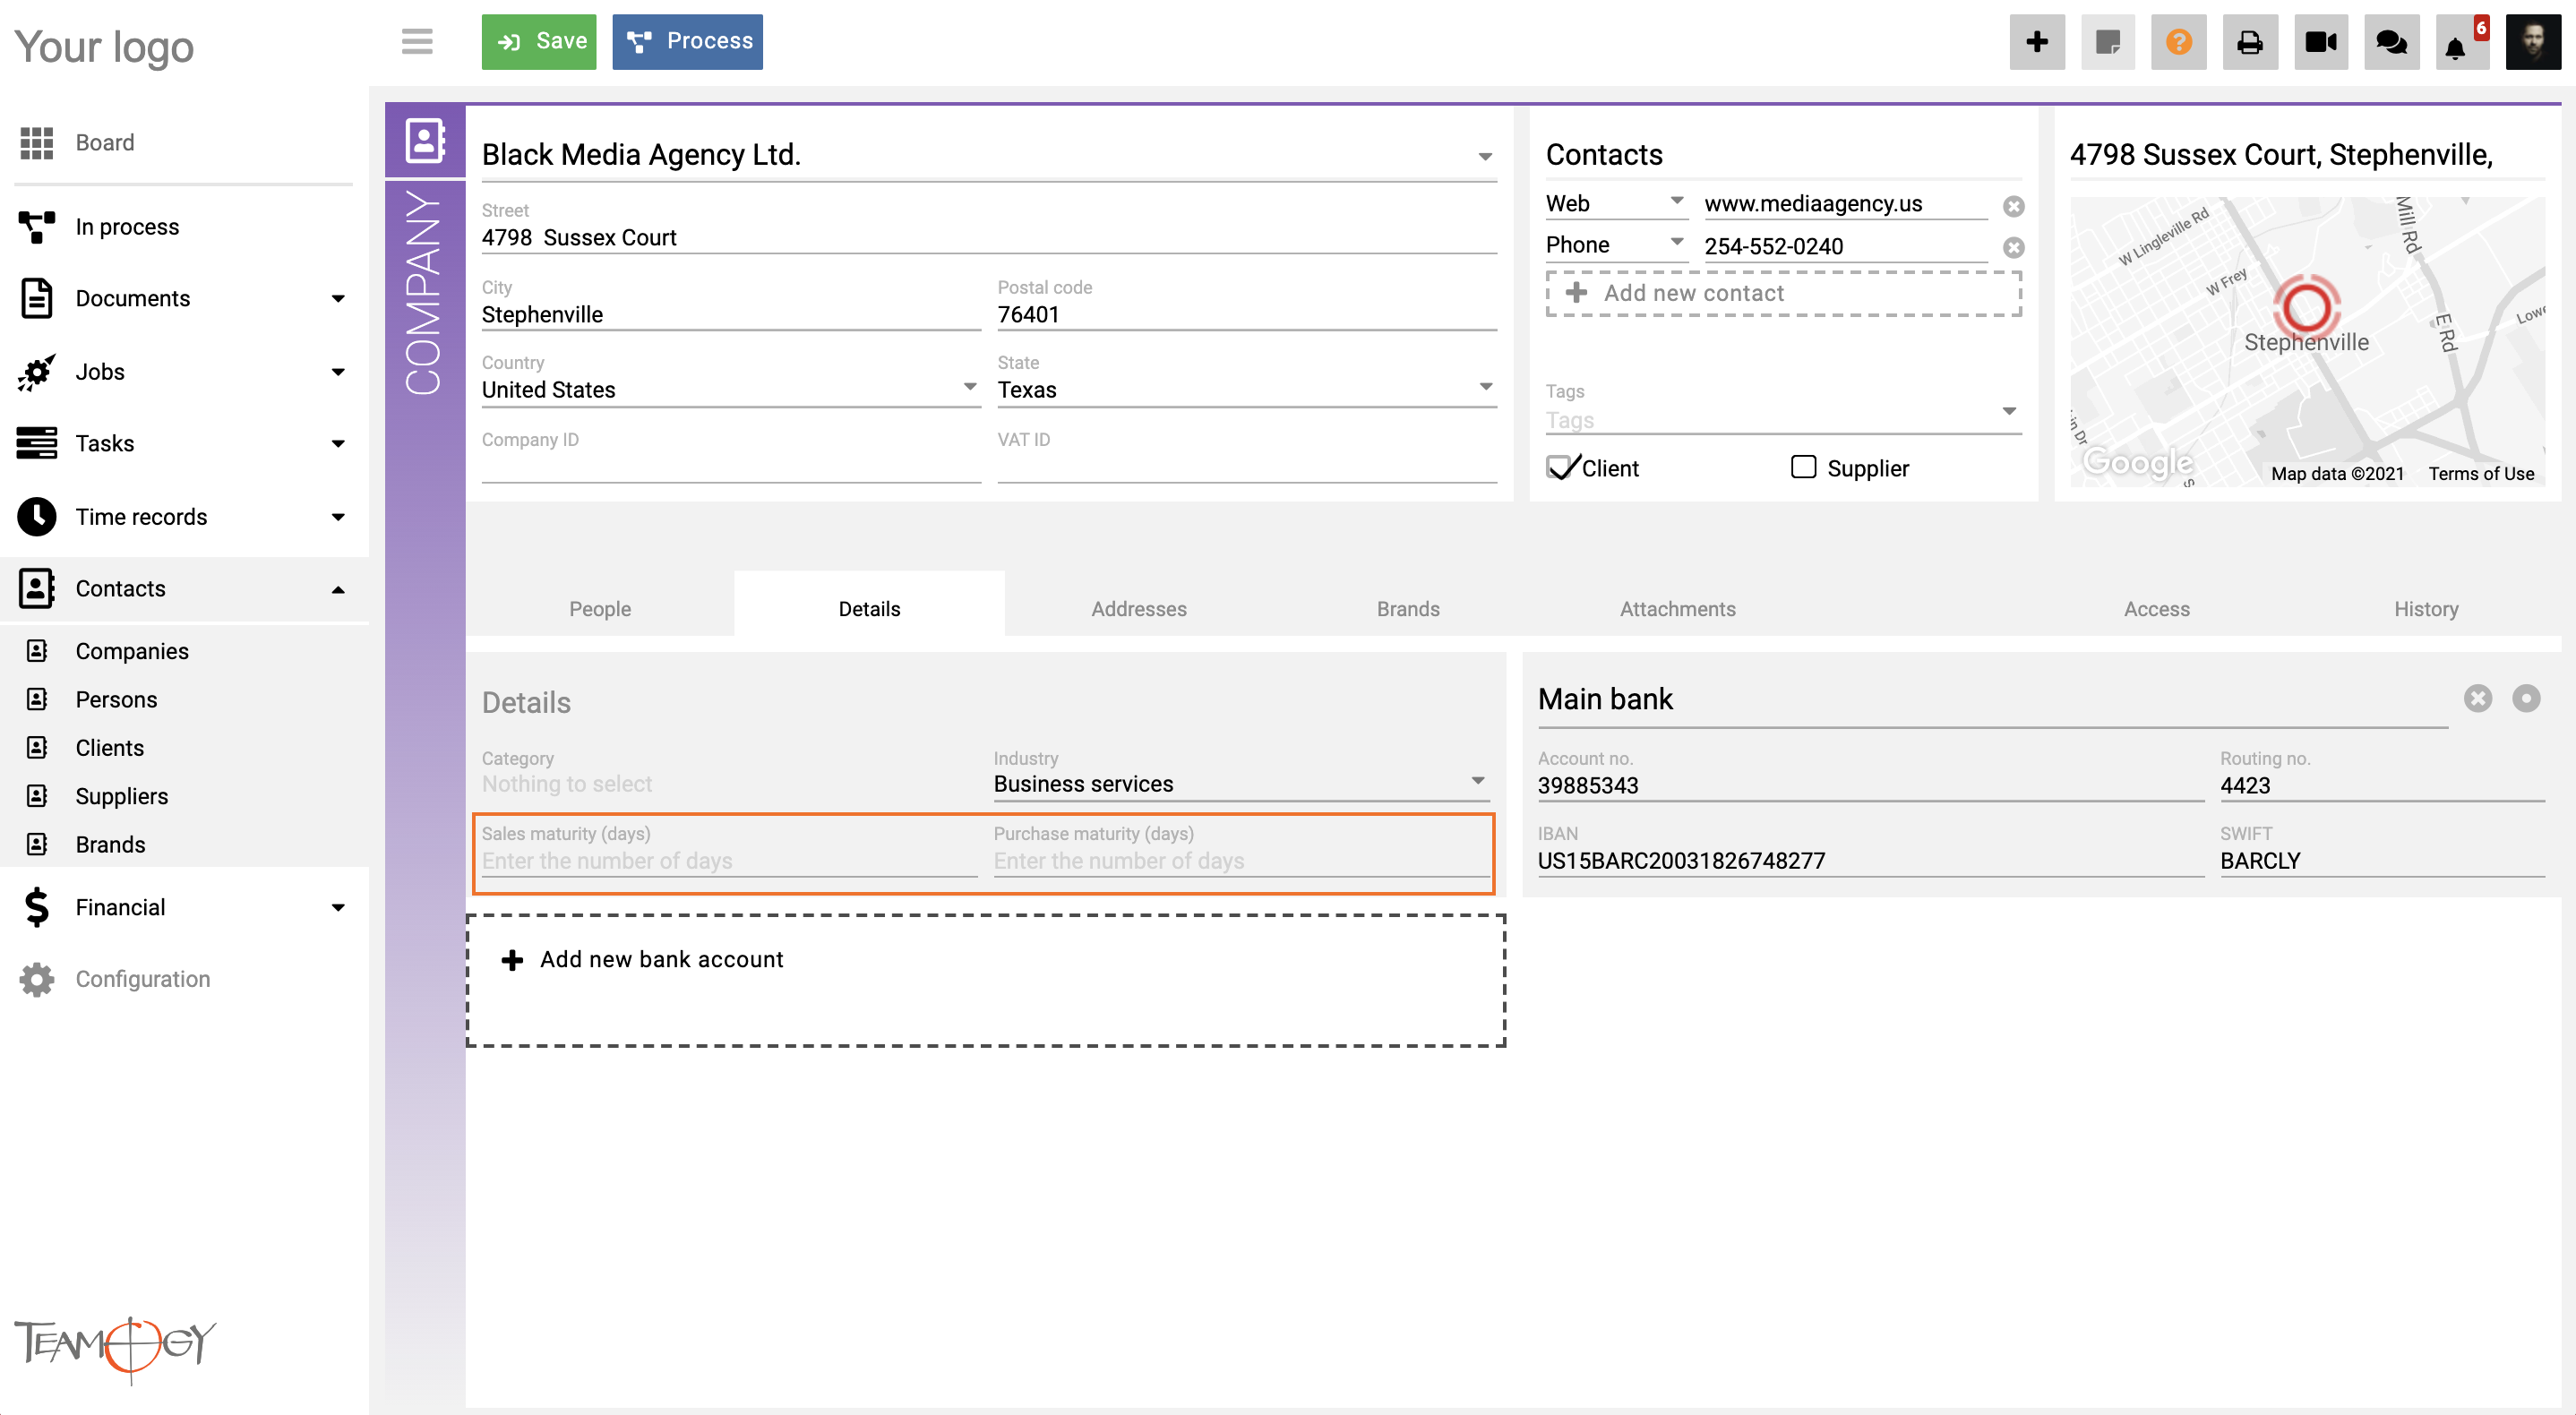Switch to the Addresses tab

pos(1139,608)
